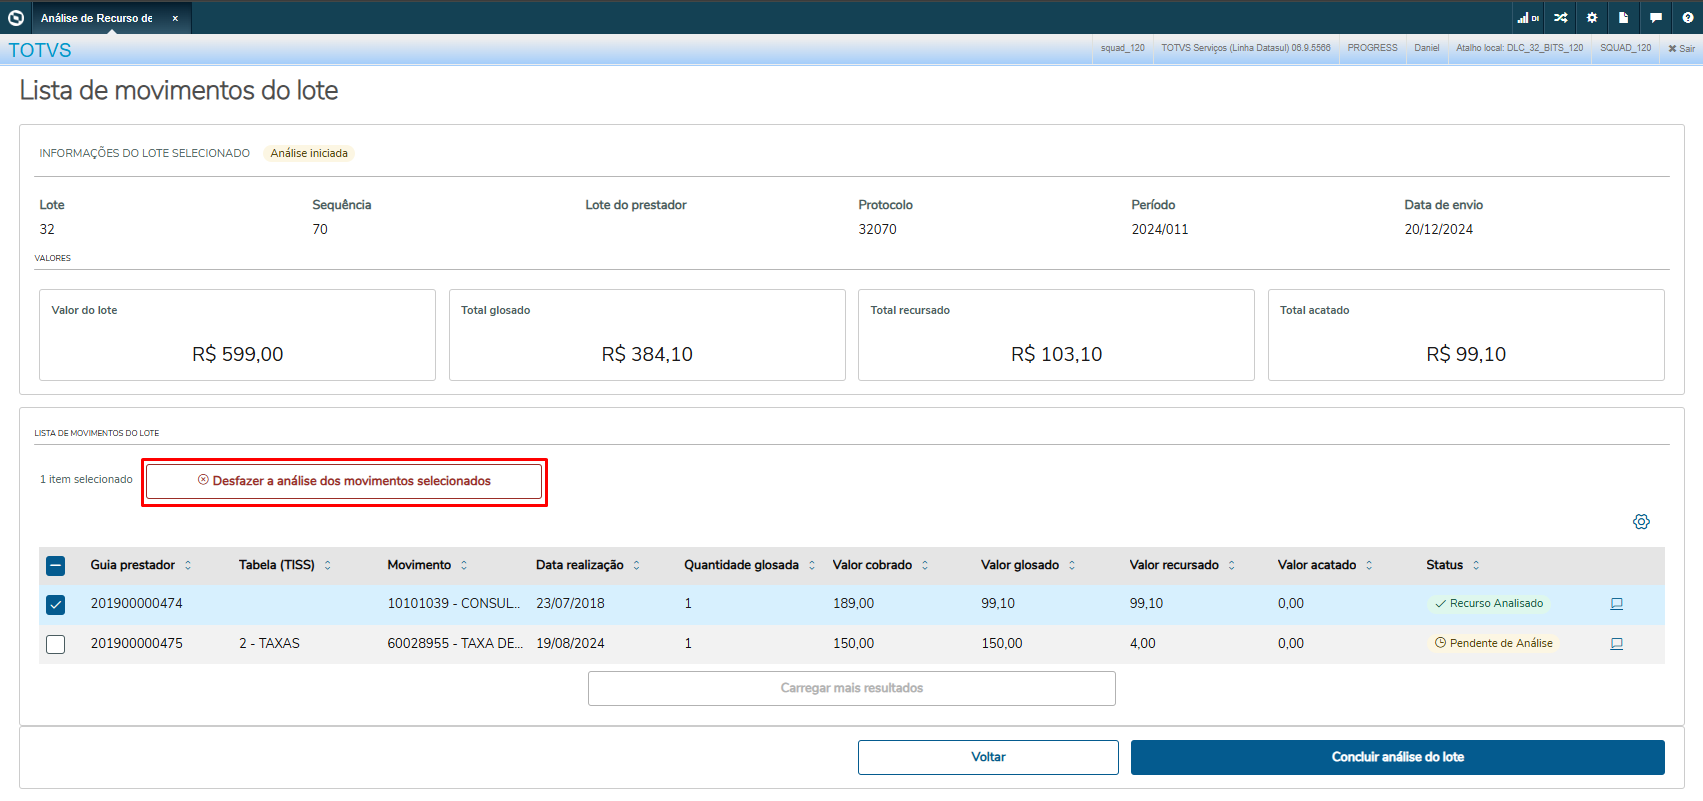Click Desfazer a análise dos movimentos selecionados
This screenshot has width=1703, height=801.
click(344, 481)
